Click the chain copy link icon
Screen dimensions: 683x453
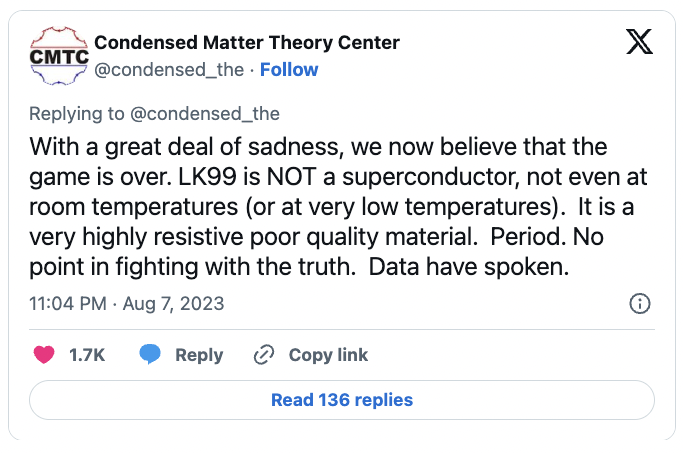(x=265, y=355)
